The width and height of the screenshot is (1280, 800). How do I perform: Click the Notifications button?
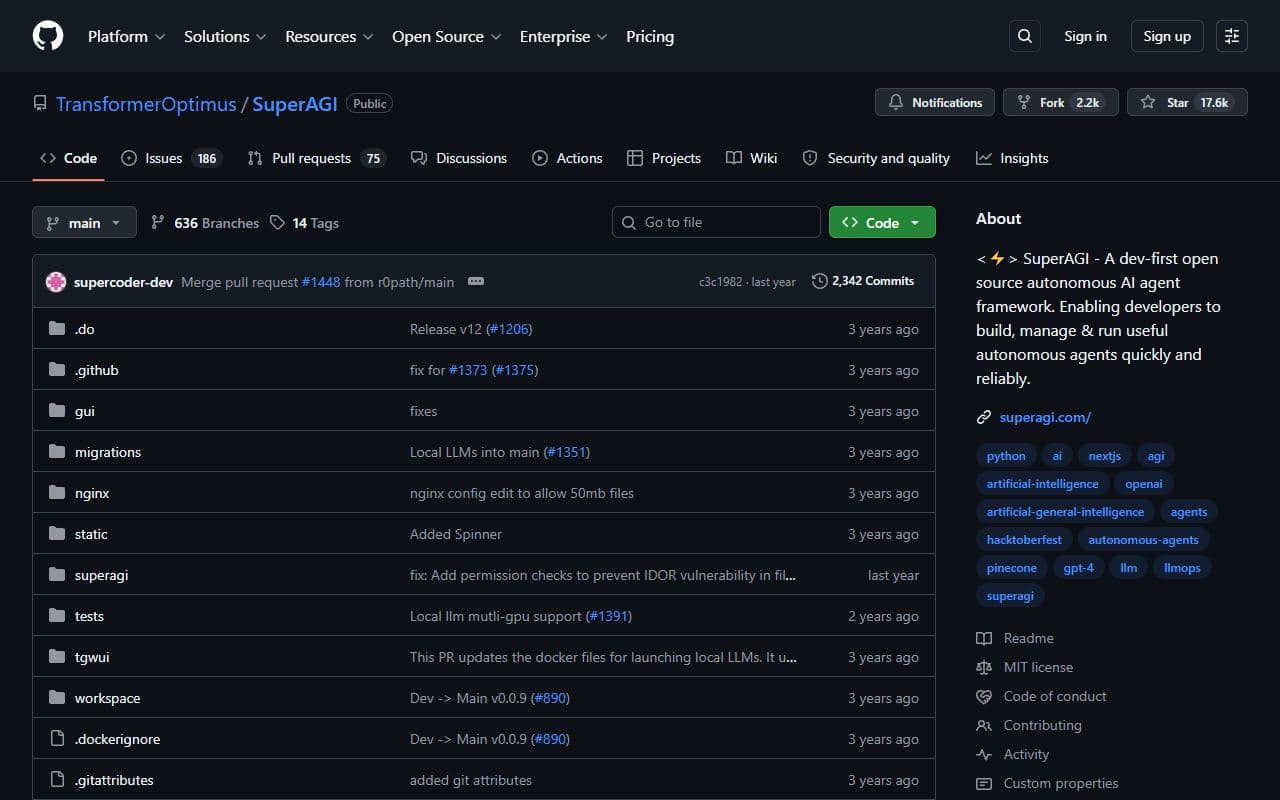click(935, 102)
